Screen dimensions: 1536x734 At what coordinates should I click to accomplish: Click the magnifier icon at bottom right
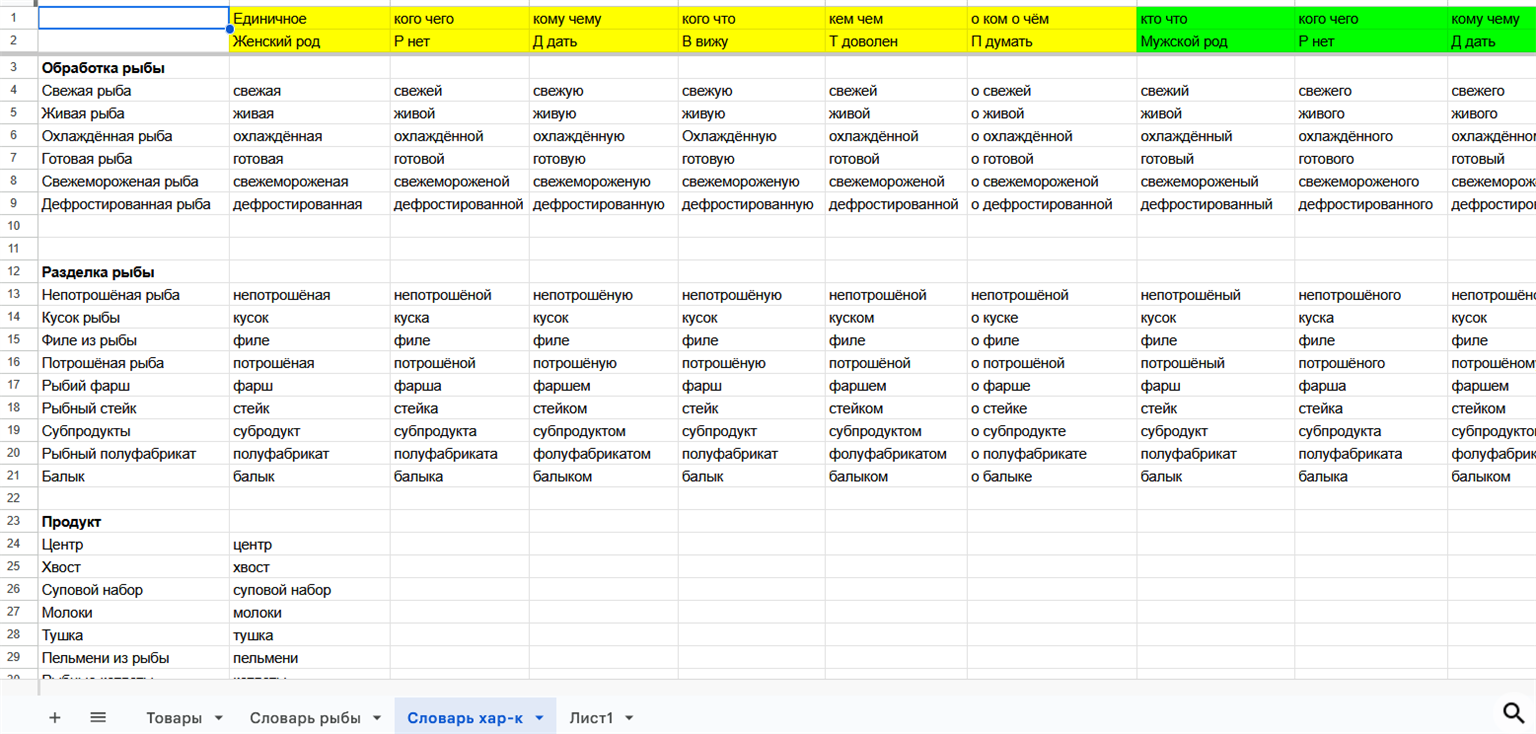(x=1514, y=711)
